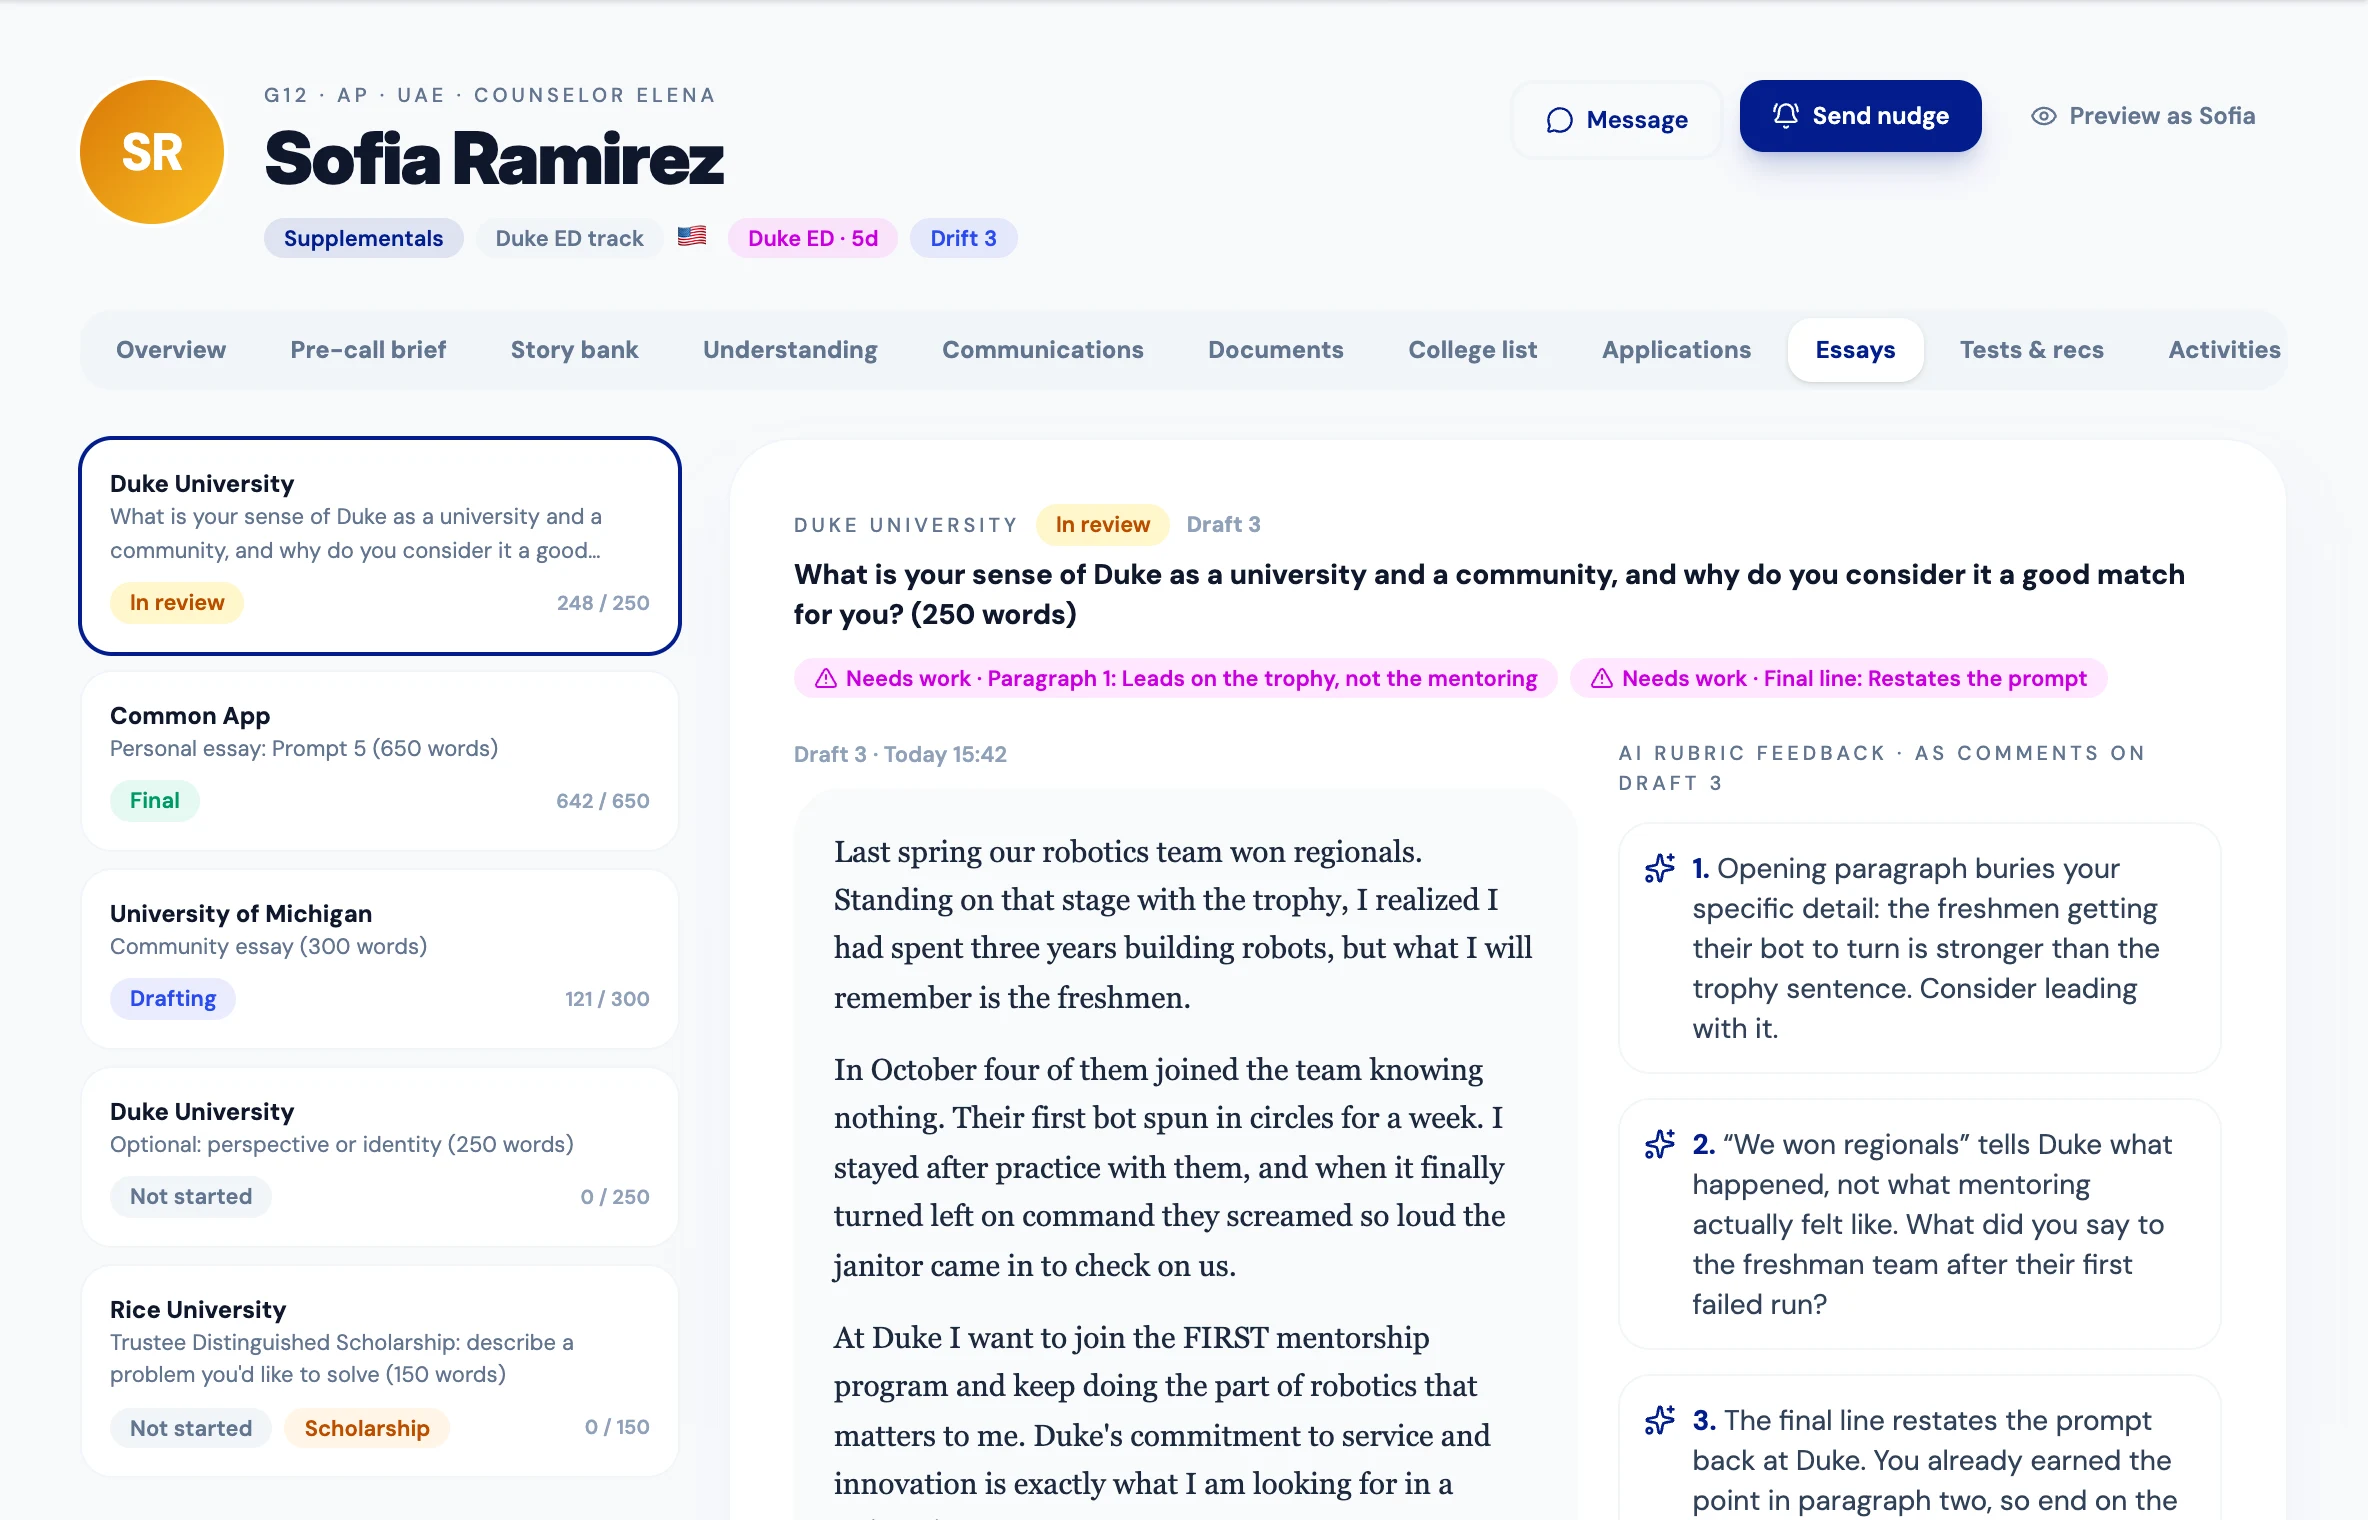2368x1520 pixels.
Task: Open the Pre-call brief tab
Action: tap(368, 350)
